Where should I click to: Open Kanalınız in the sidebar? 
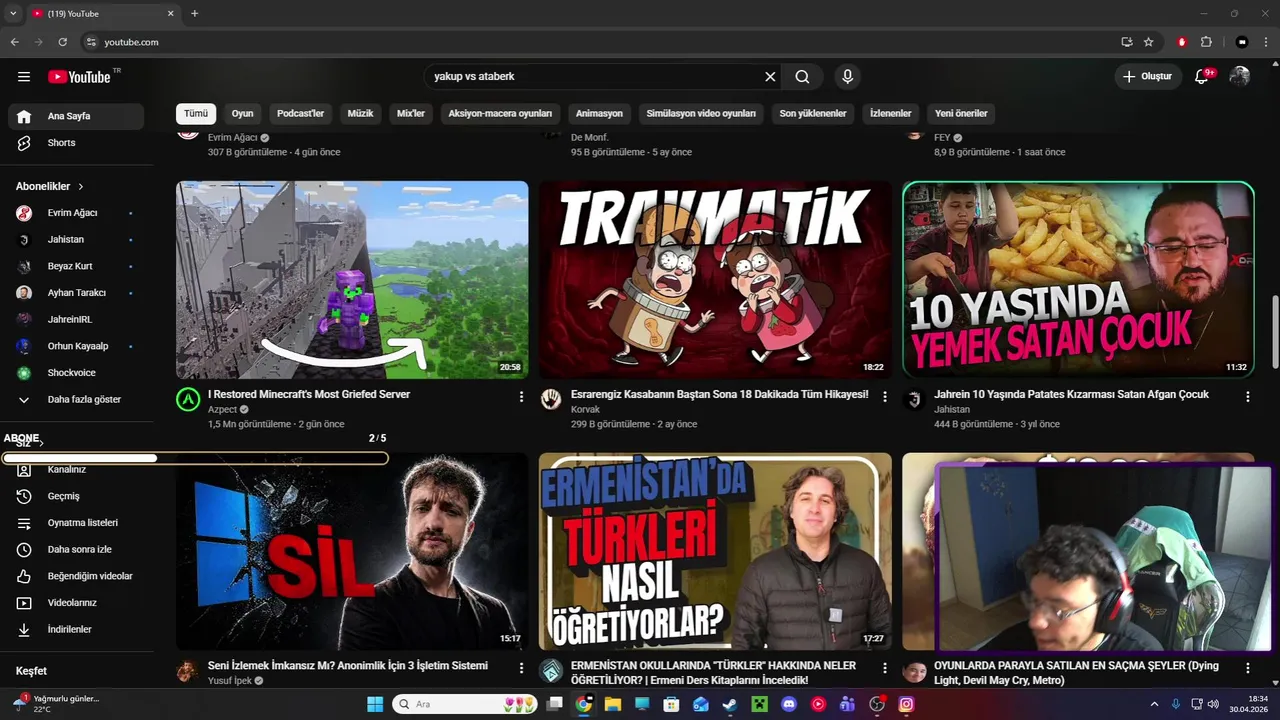coord(76,470)
